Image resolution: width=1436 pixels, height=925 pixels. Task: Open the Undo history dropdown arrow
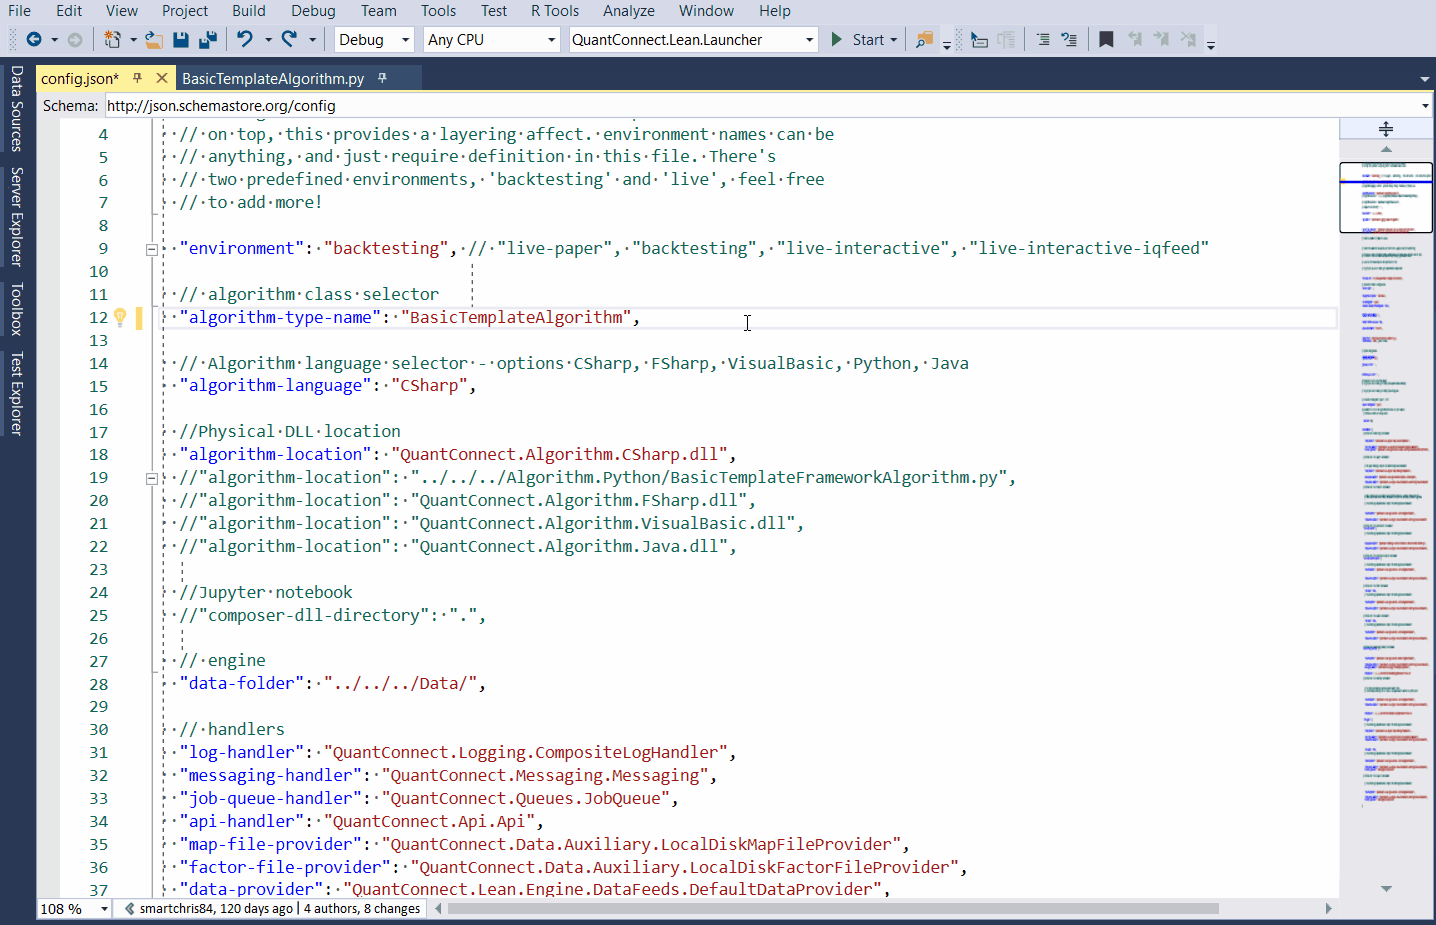pos(268,40)
